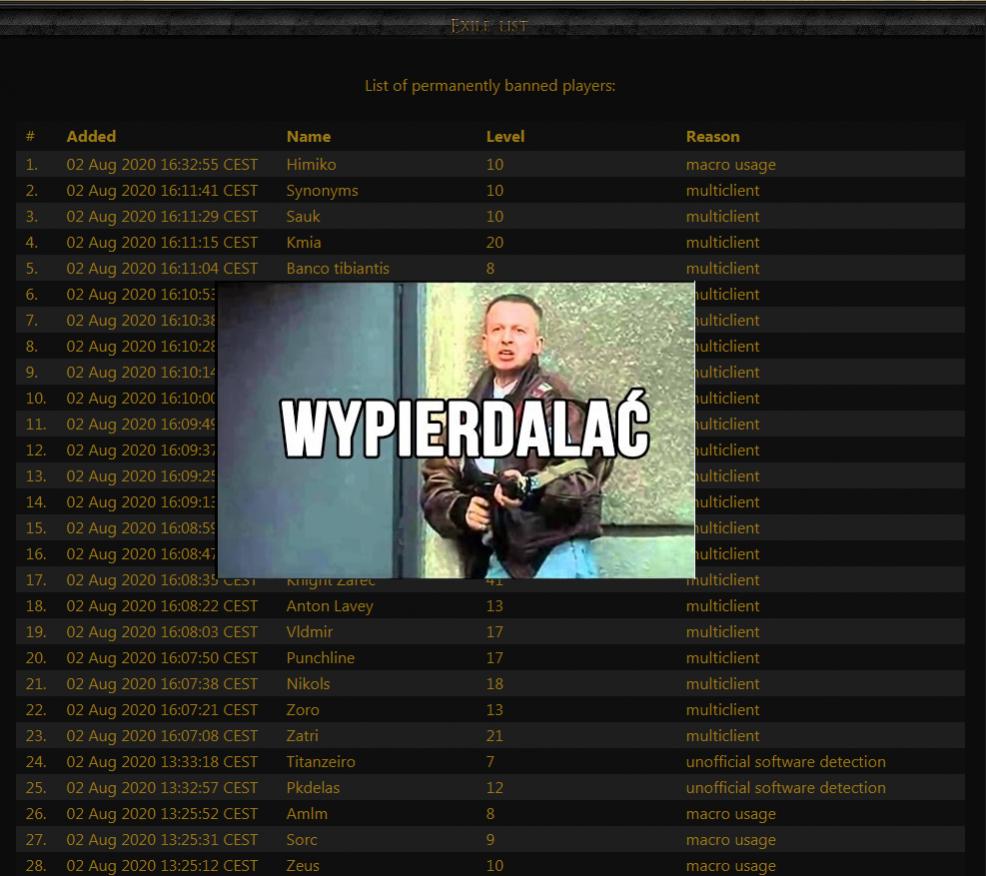The height and width of the screenshot is (876, 986).
Task: Click the Anton Lavey player name
Action: [x=329, y=606]
